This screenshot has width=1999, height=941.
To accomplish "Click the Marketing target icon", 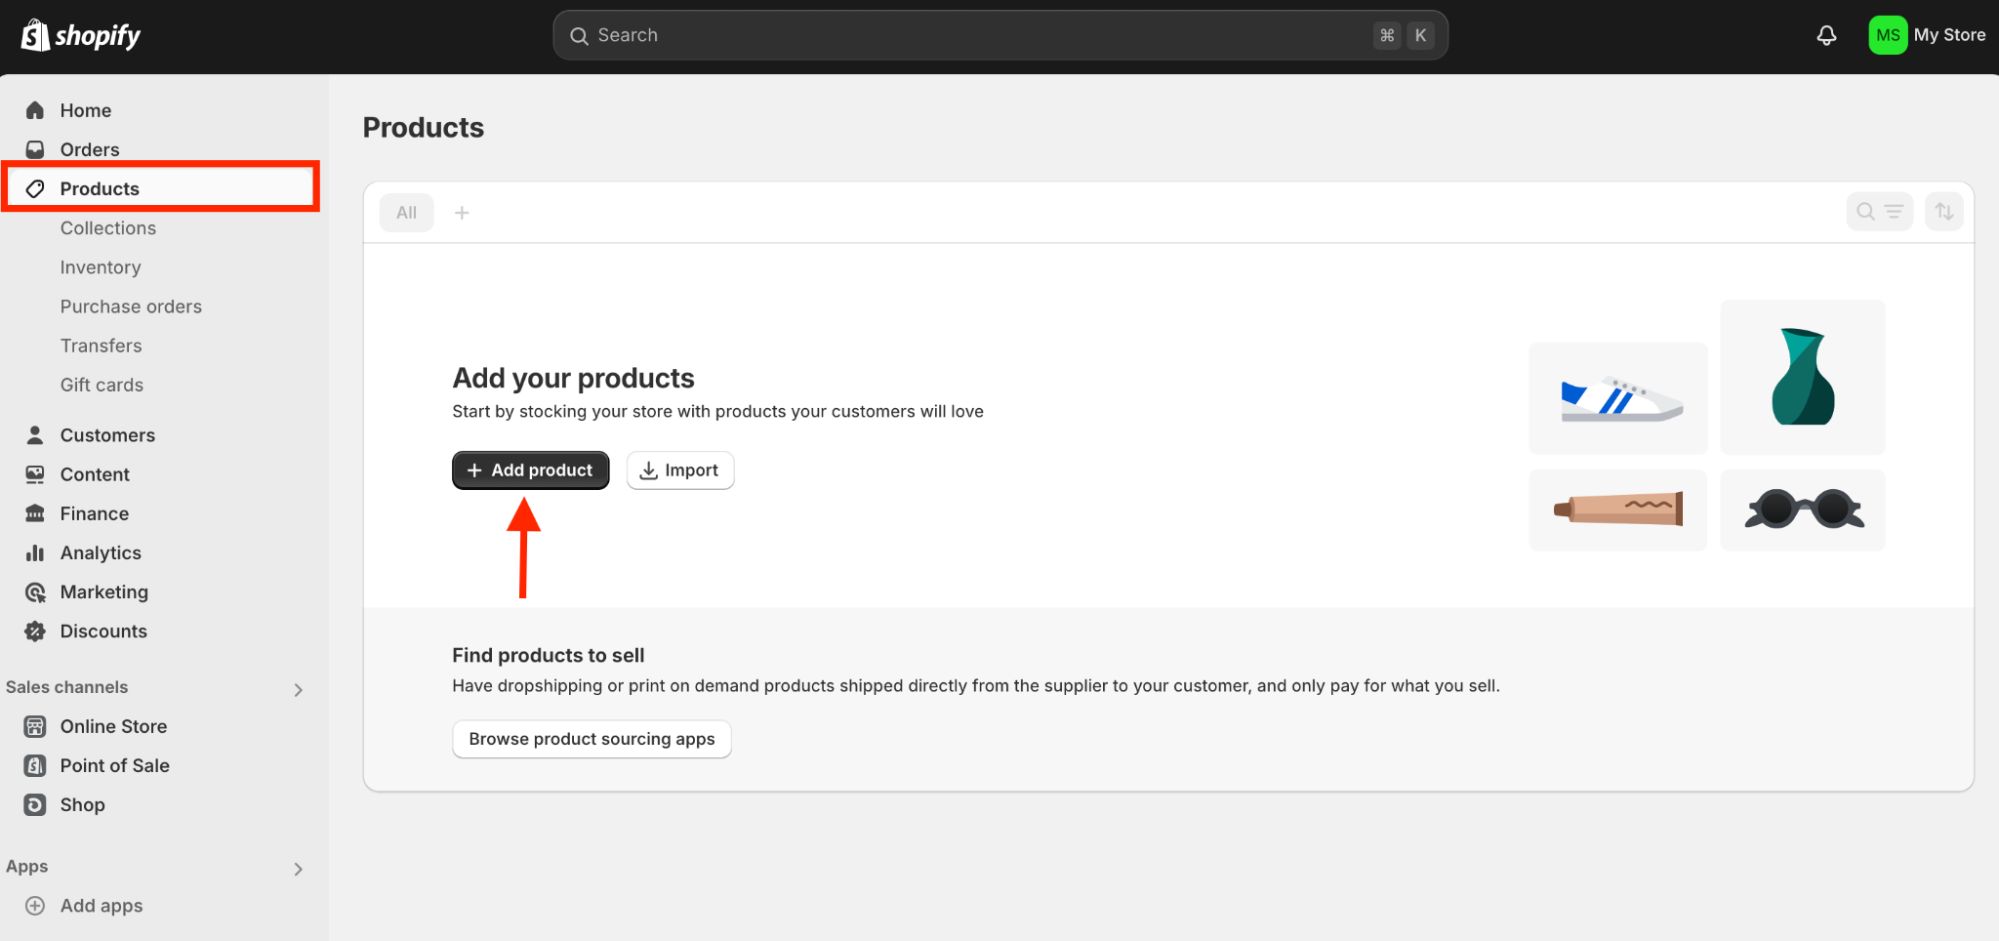I will point(35,592).
